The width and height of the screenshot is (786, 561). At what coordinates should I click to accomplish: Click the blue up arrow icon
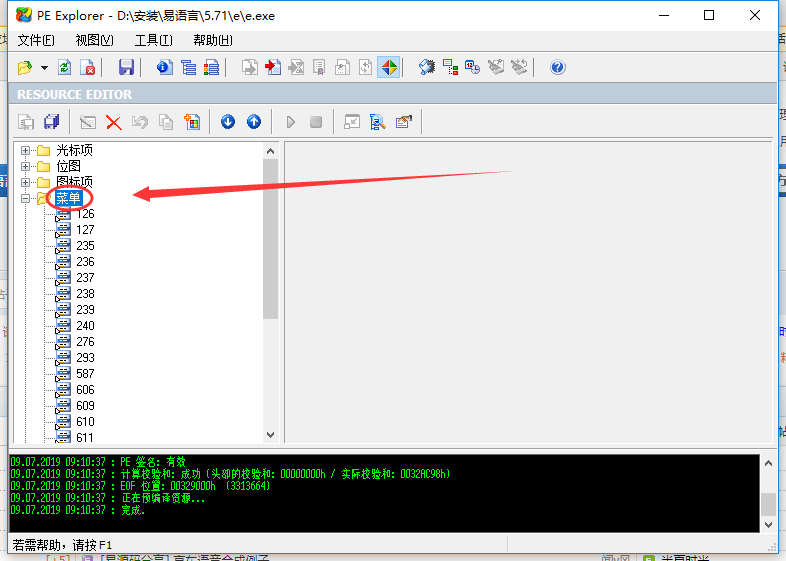tap(254, 122)
